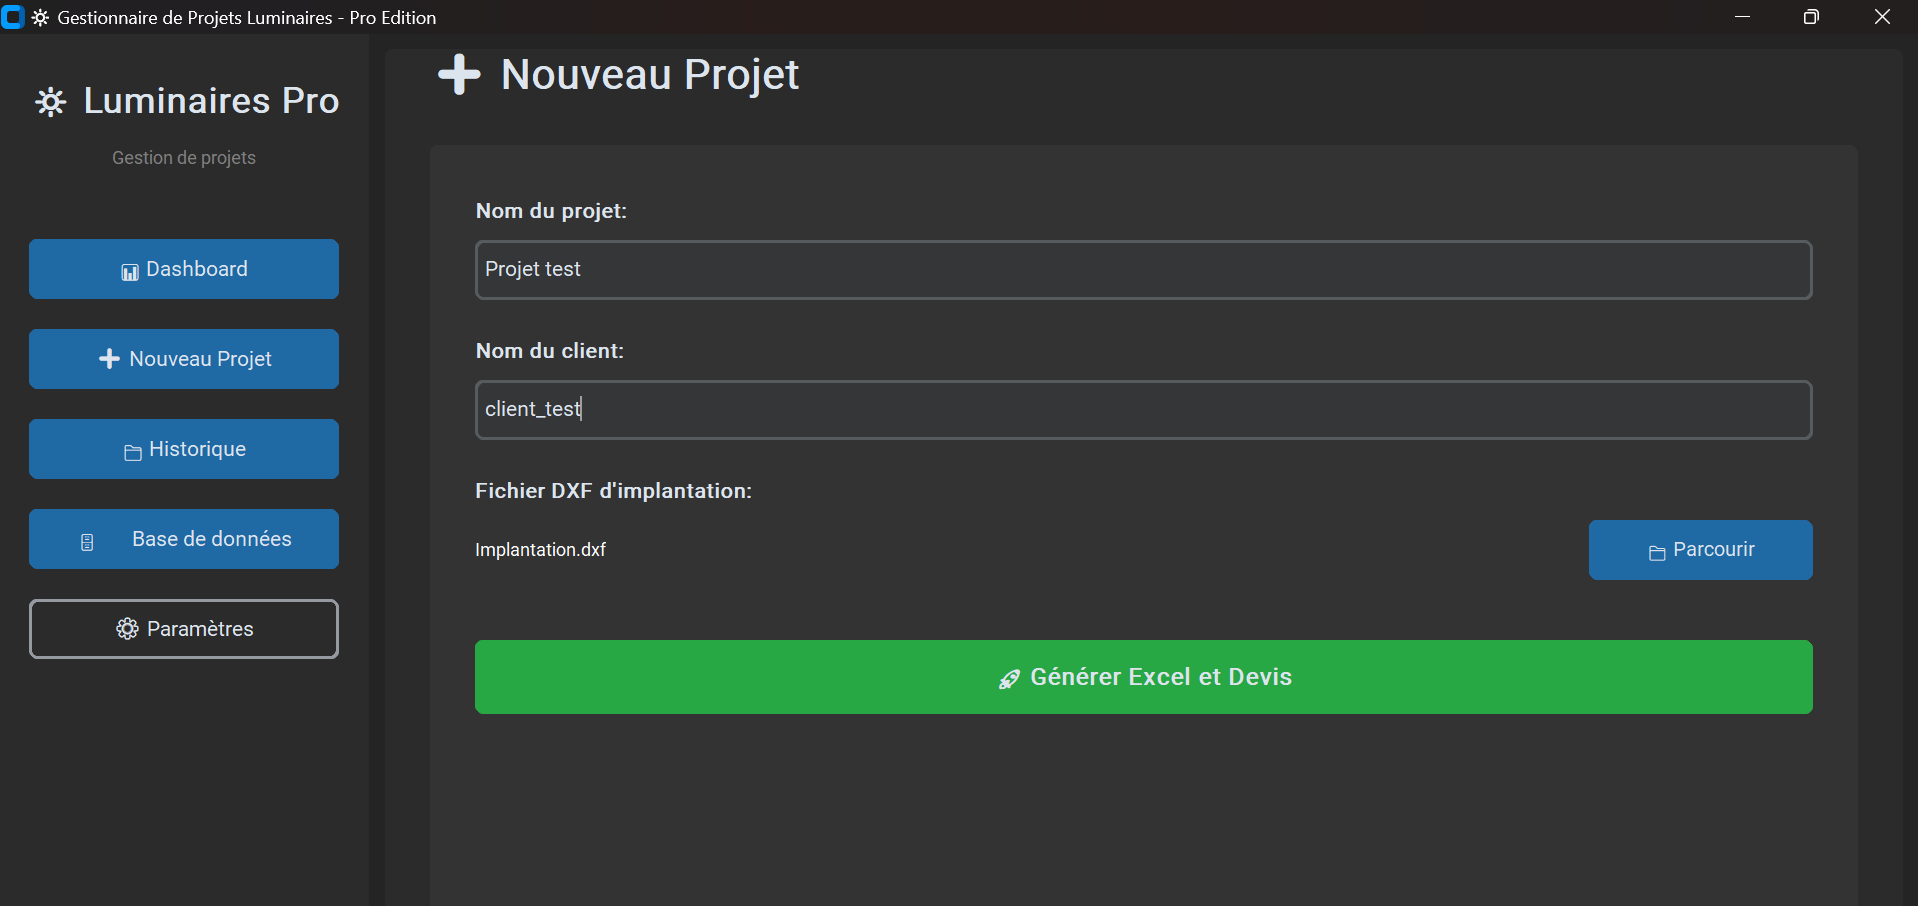Select the Dashboard chart icon
The height and width of the screenshot is (906, 1918).
pyautogui.click(x=128, y=270)
